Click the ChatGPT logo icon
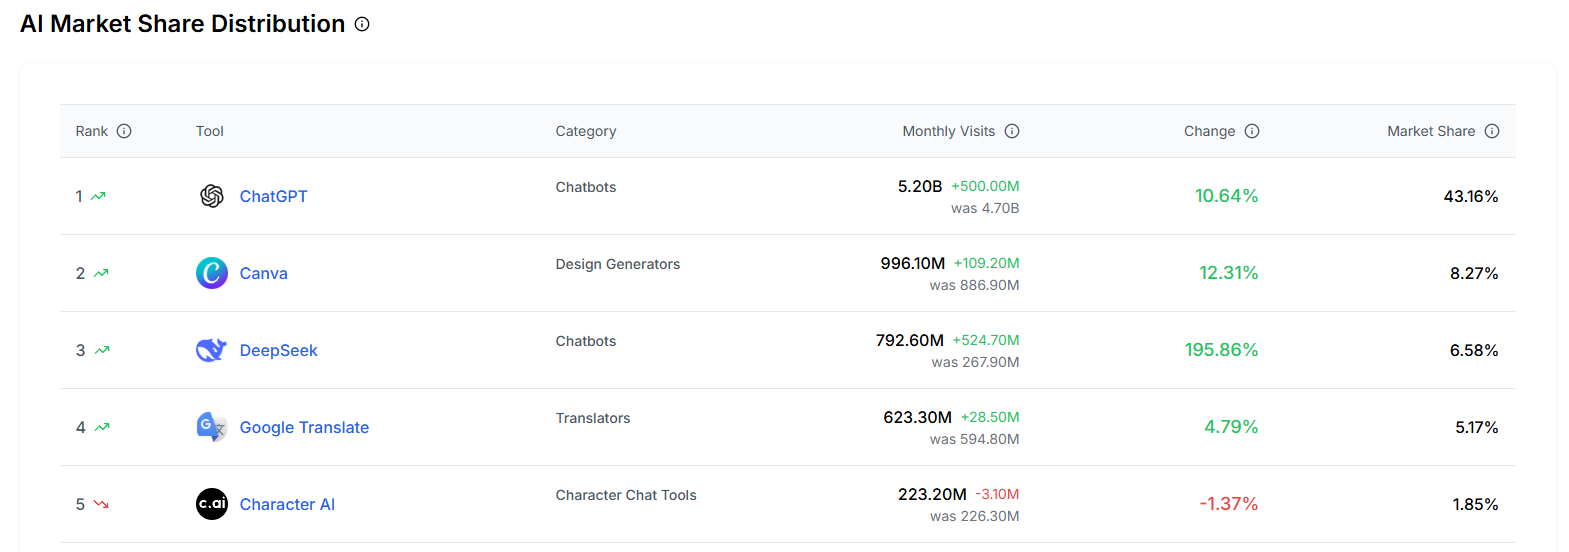This screenshot has width=1569, height=552. click(x=212, y=196)
